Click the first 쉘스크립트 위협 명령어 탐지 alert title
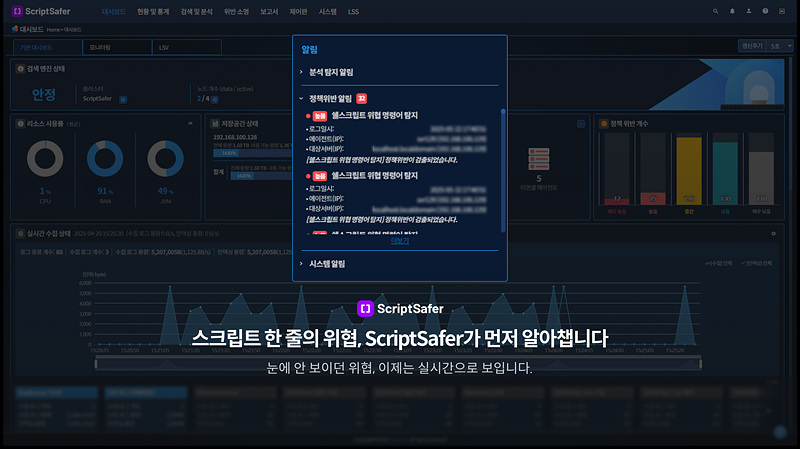Image resolution: width=800 pixels, height=449 pixels. pos(374,116)
